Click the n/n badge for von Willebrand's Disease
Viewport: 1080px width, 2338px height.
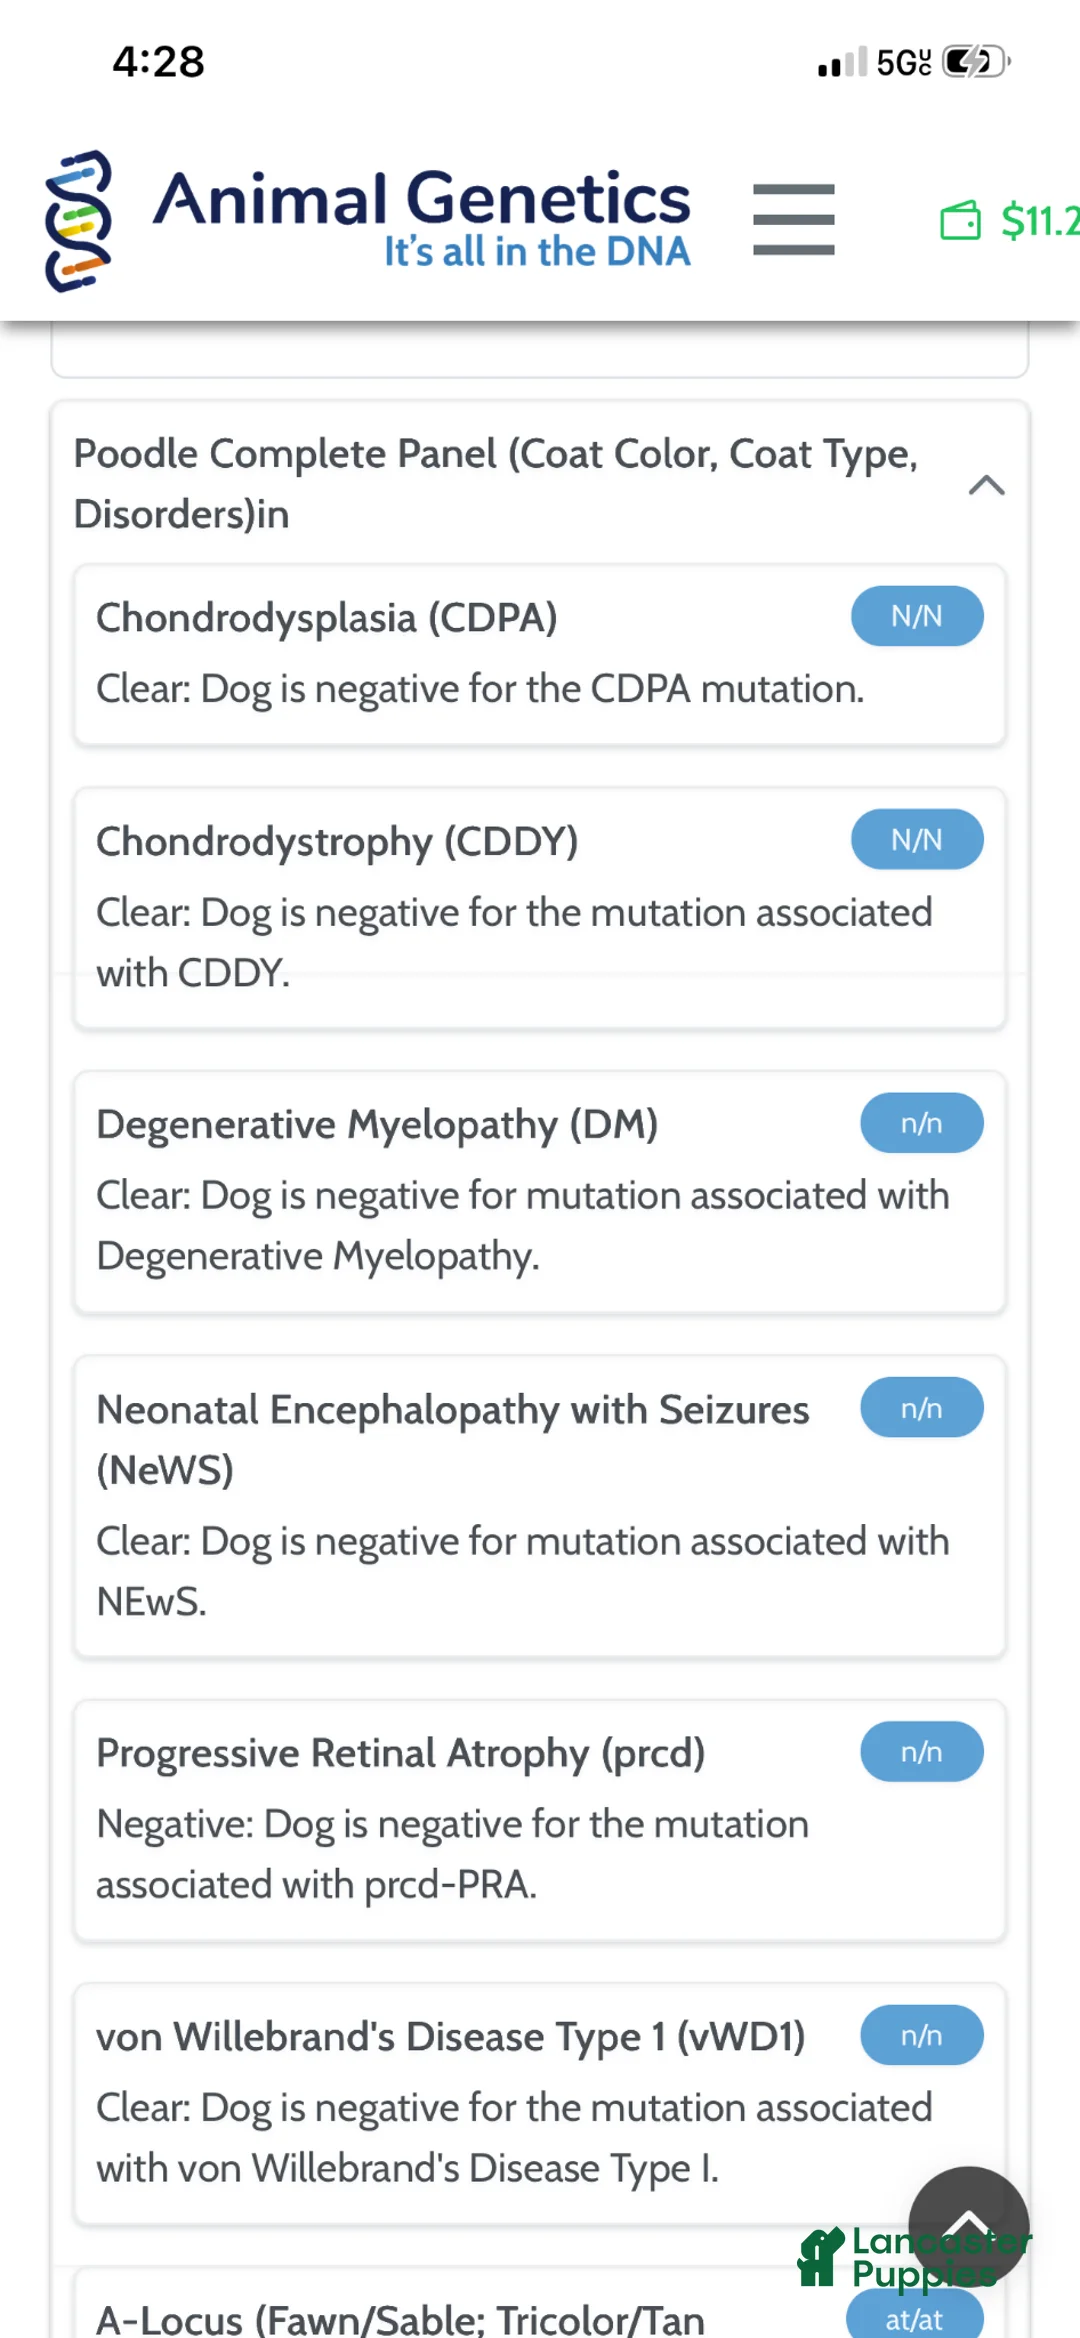coord(921,2035)
